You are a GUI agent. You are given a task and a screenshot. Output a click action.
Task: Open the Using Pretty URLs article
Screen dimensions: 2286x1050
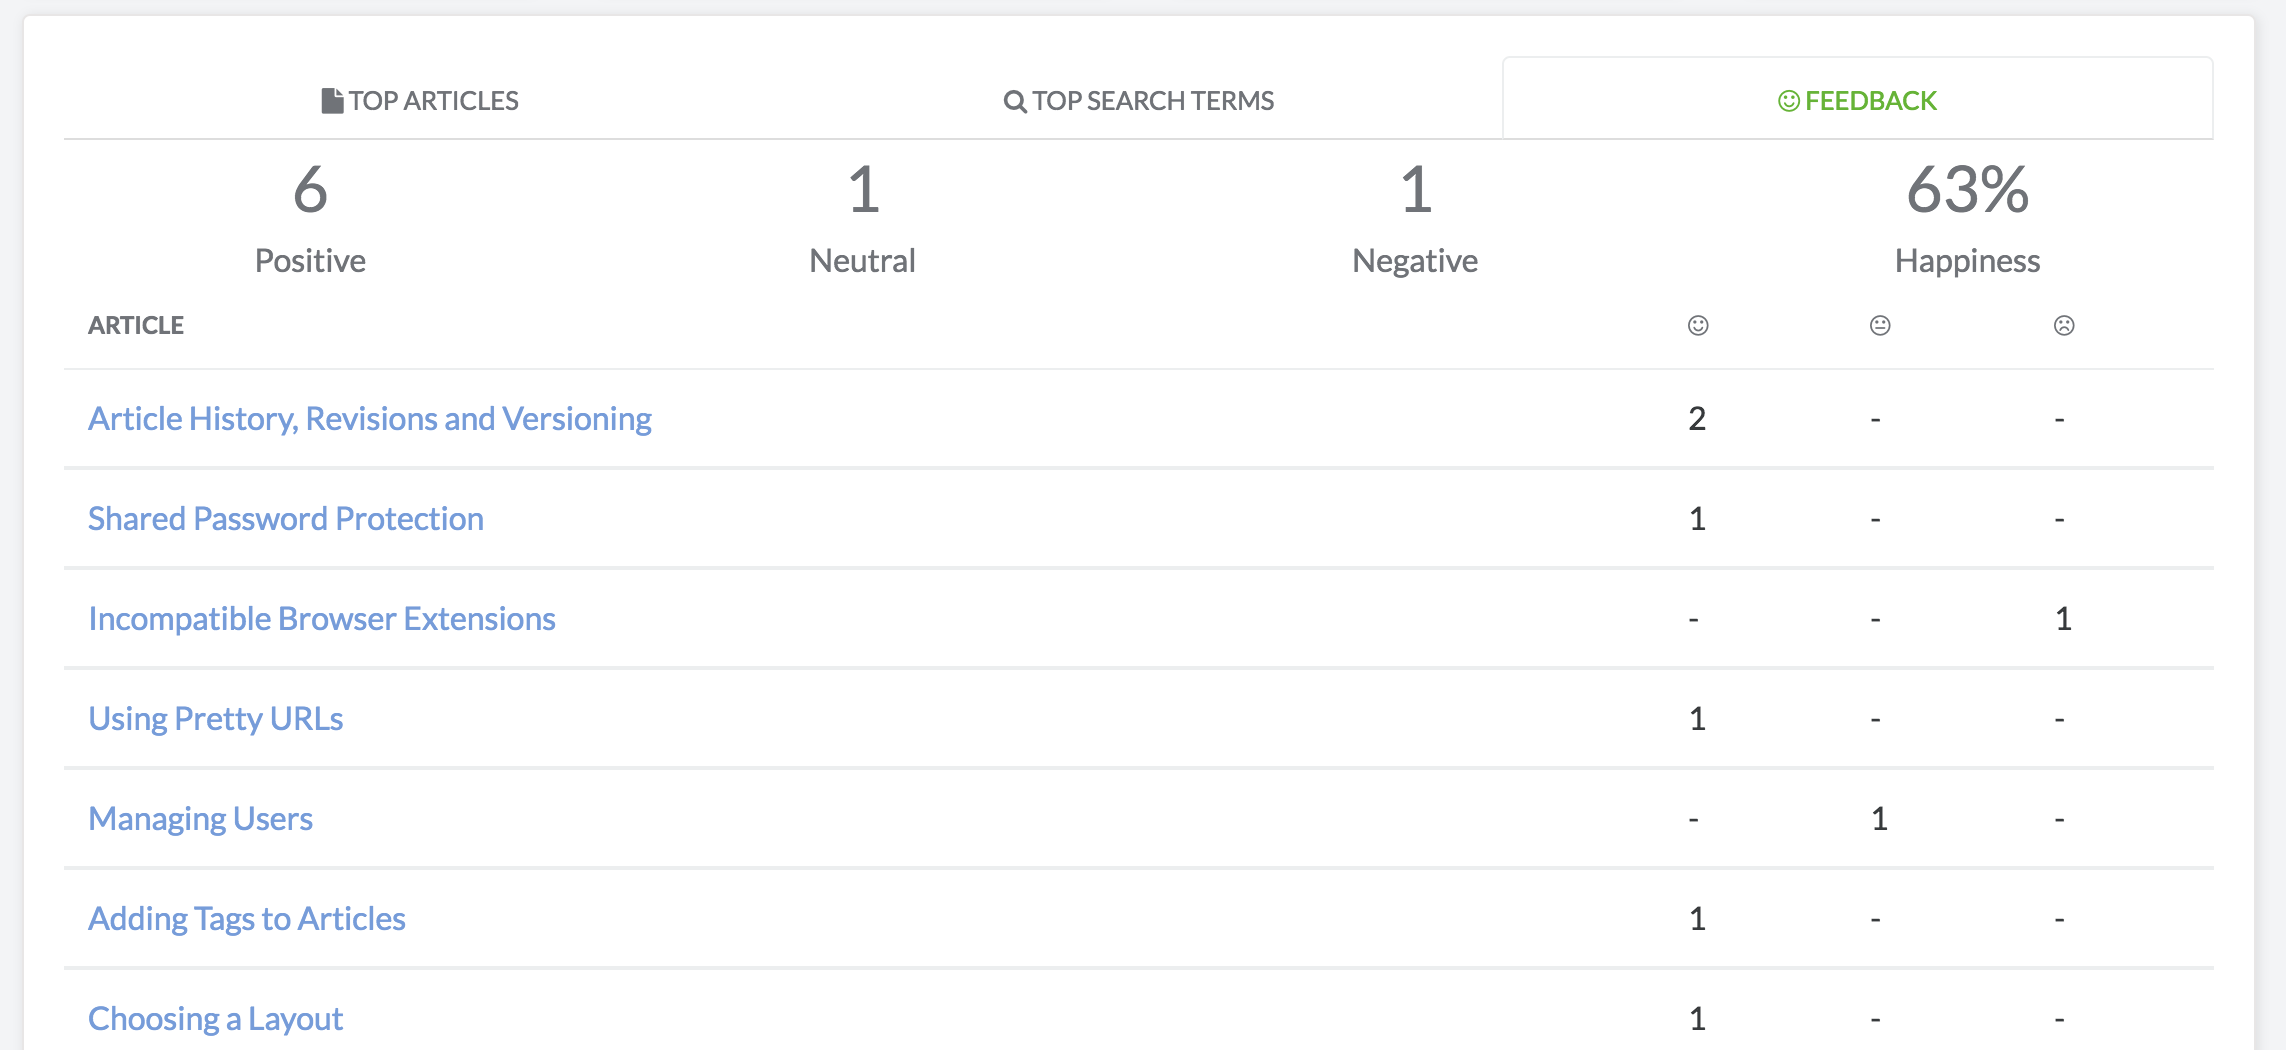pyautogui.click(x=216, y=718)
